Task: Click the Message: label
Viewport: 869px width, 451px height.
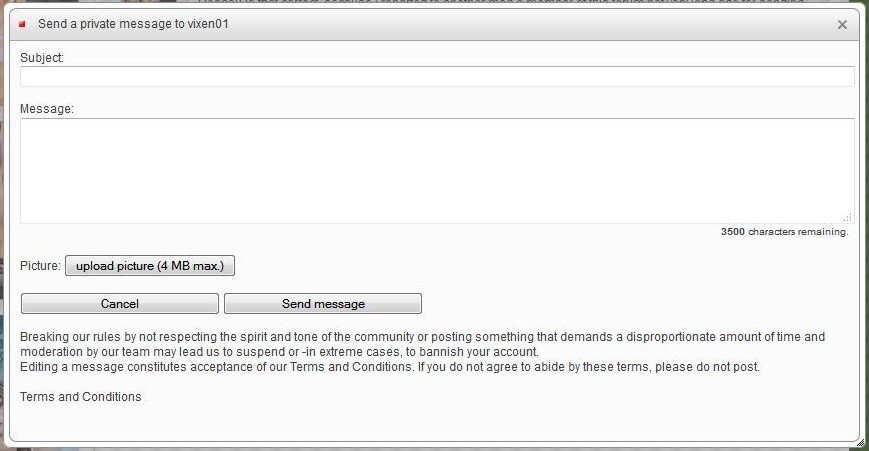Action: click(x=47, y=108)
